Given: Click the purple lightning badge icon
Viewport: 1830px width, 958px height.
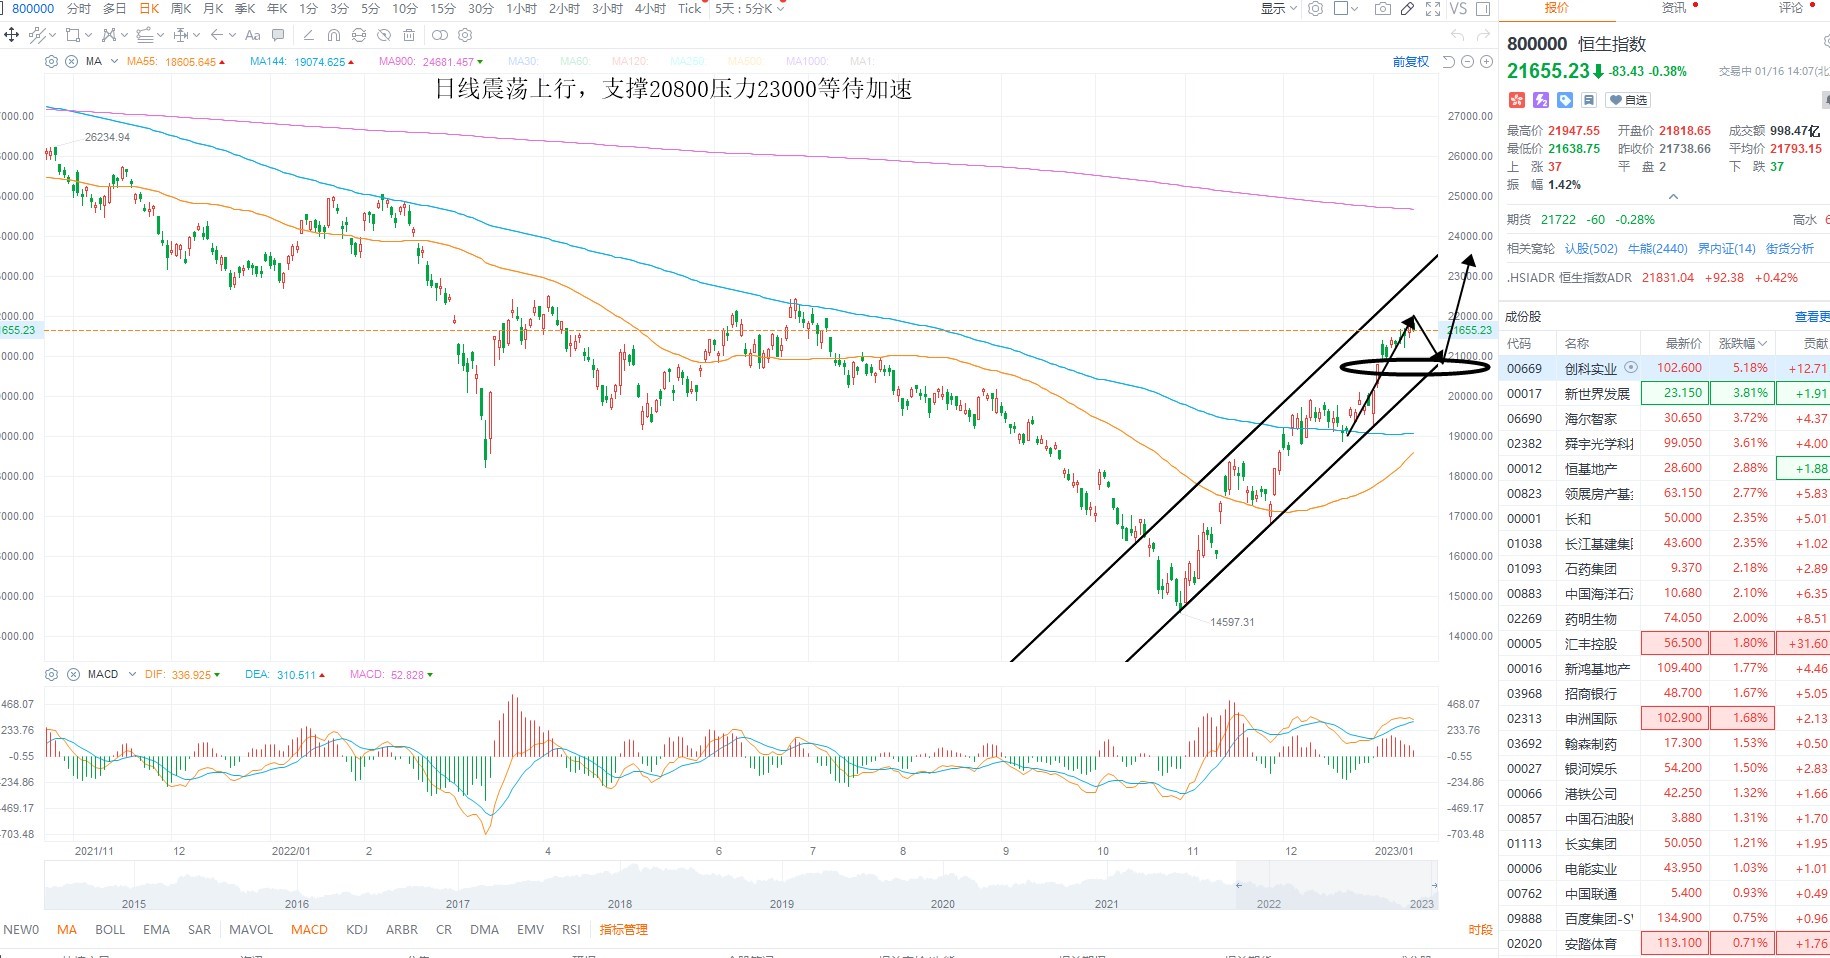Looking at the screenshot, I should [1541, 100].
